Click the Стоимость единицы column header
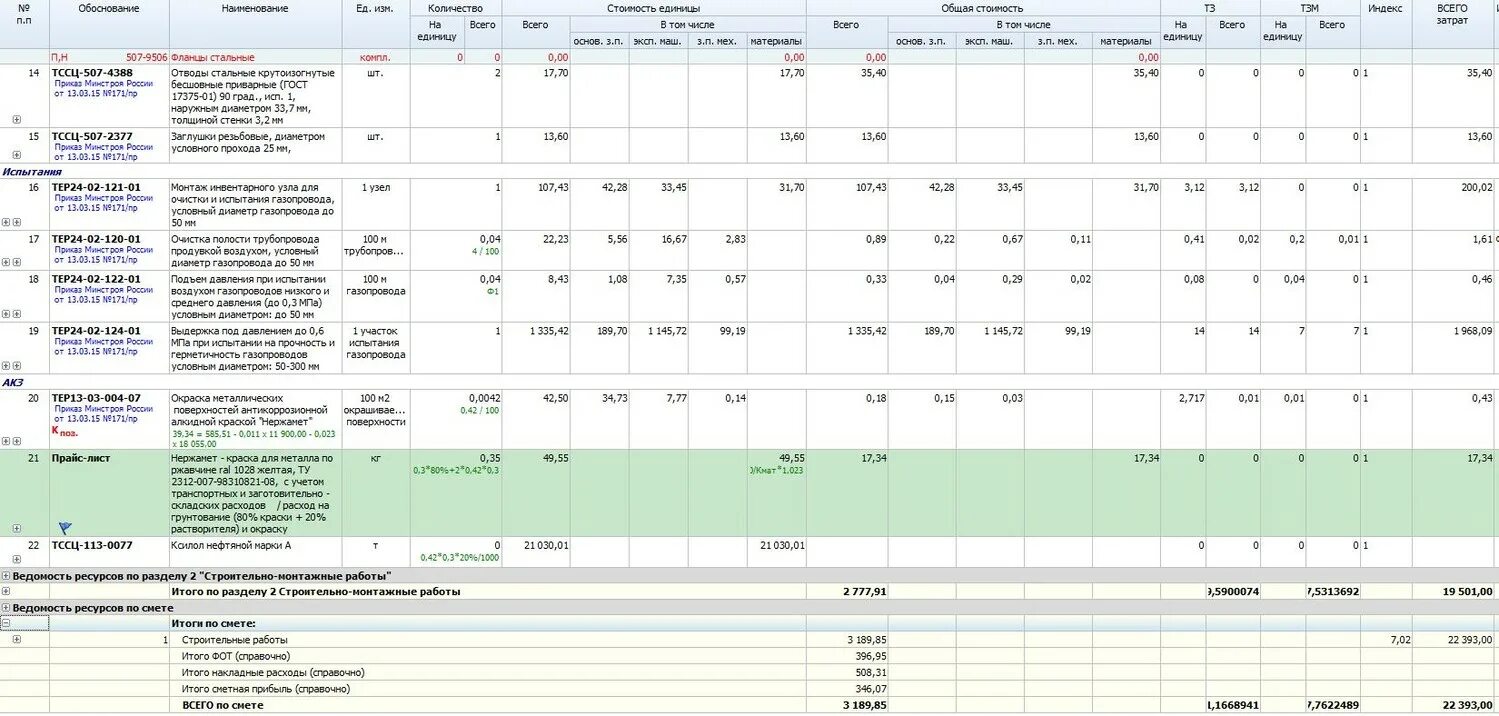 pos(654,8)
